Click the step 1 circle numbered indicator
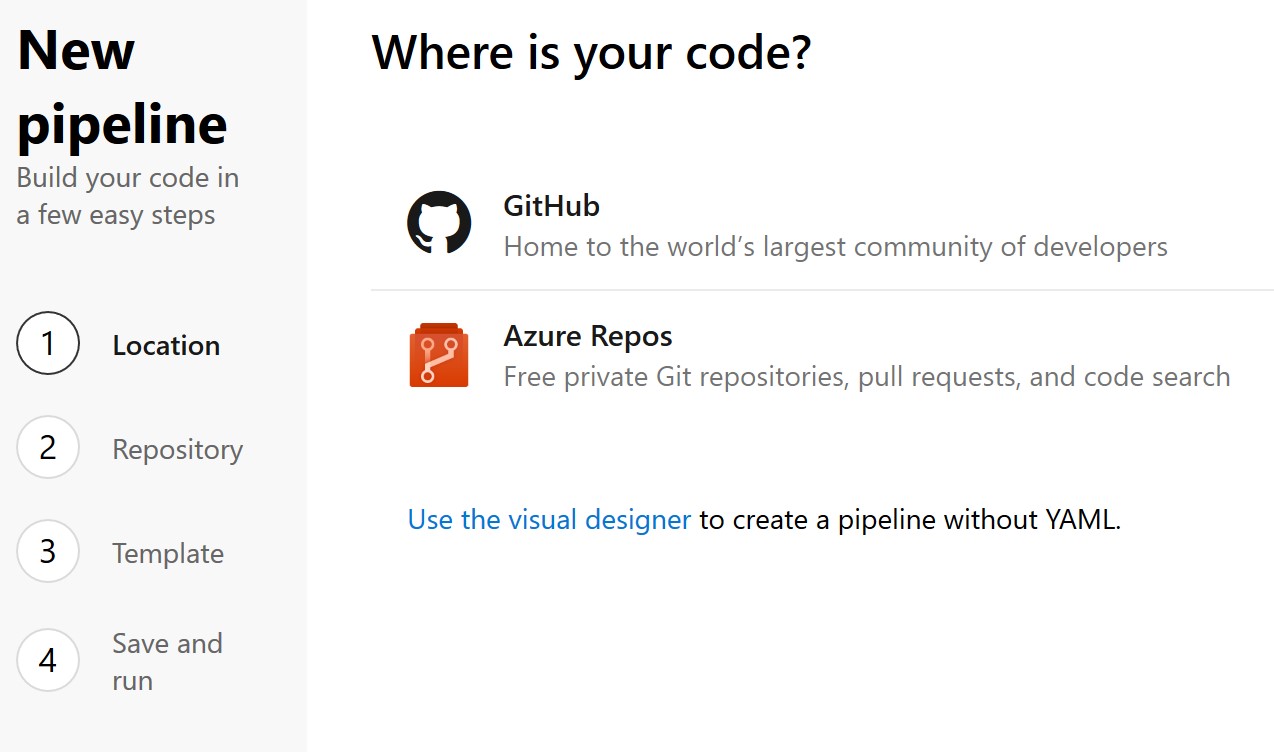This screenshot has height=752, width=1274. tap(47, 343)
